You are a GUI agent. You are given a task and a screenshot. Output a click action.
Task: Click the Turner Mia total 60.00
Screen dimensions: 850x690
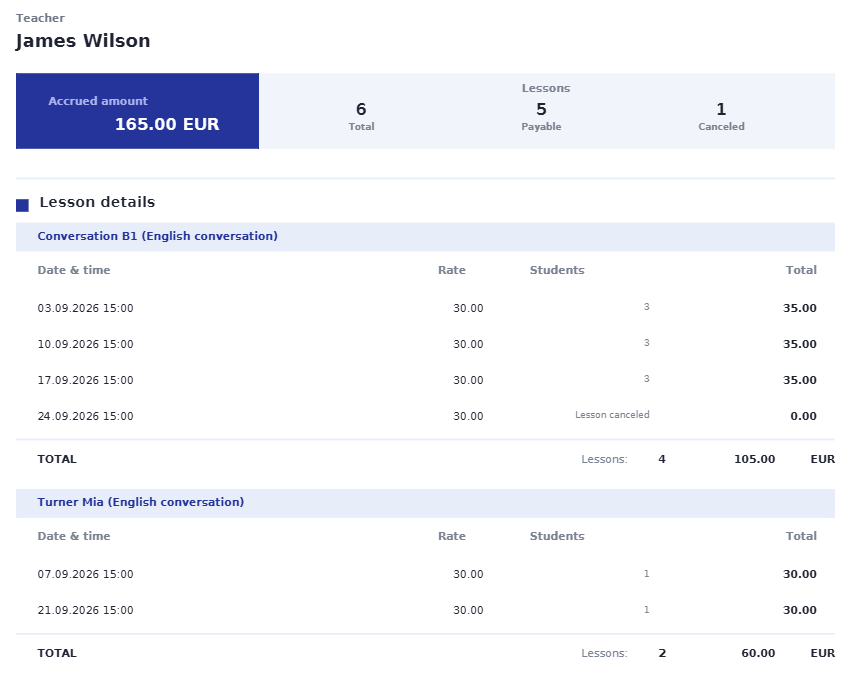coord(758,653)
